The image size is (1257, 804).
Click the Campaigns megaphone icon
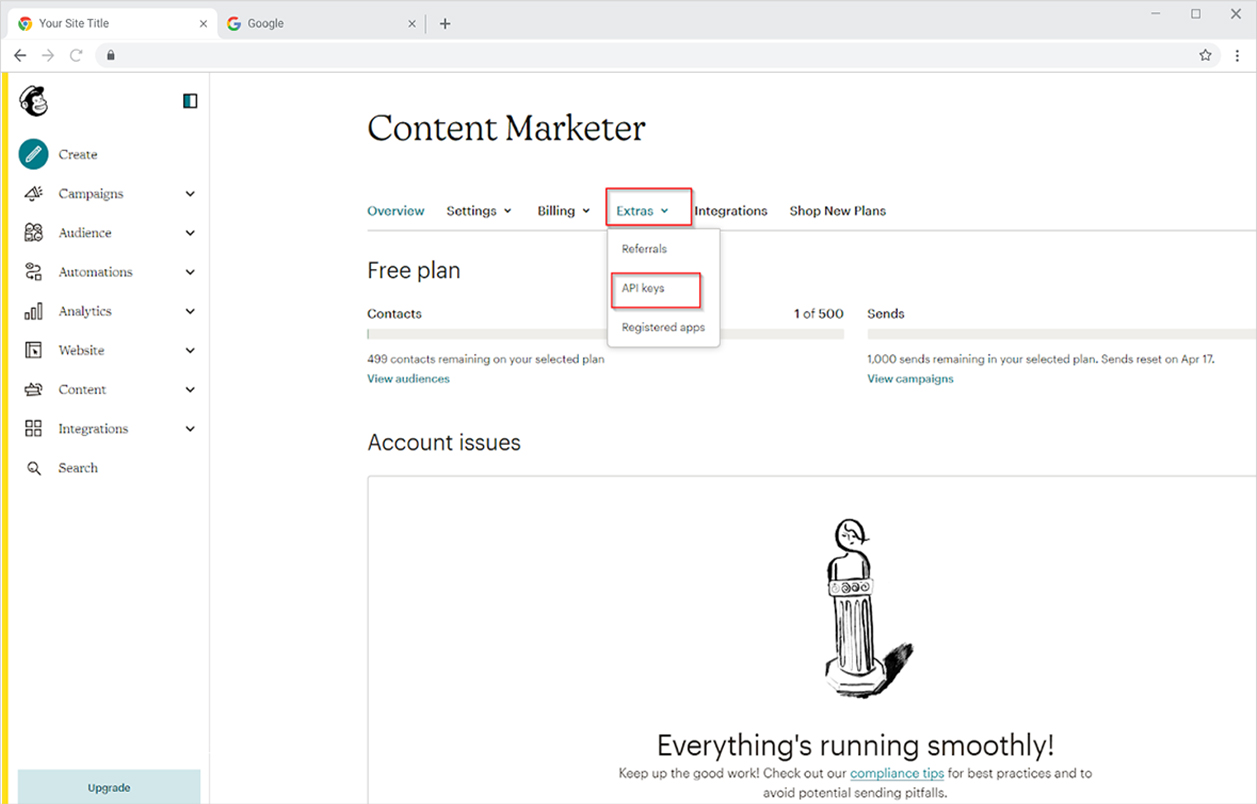click(34, 194)
